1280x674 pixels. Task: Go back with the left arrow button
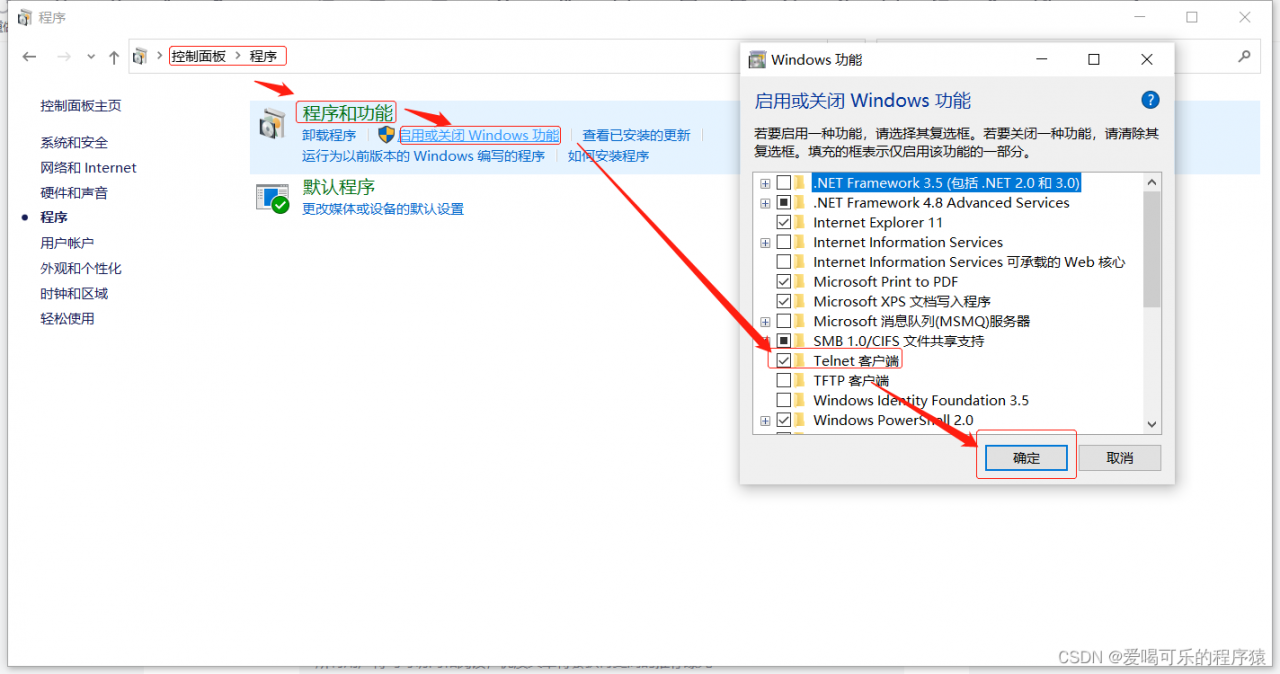(30, 57)
